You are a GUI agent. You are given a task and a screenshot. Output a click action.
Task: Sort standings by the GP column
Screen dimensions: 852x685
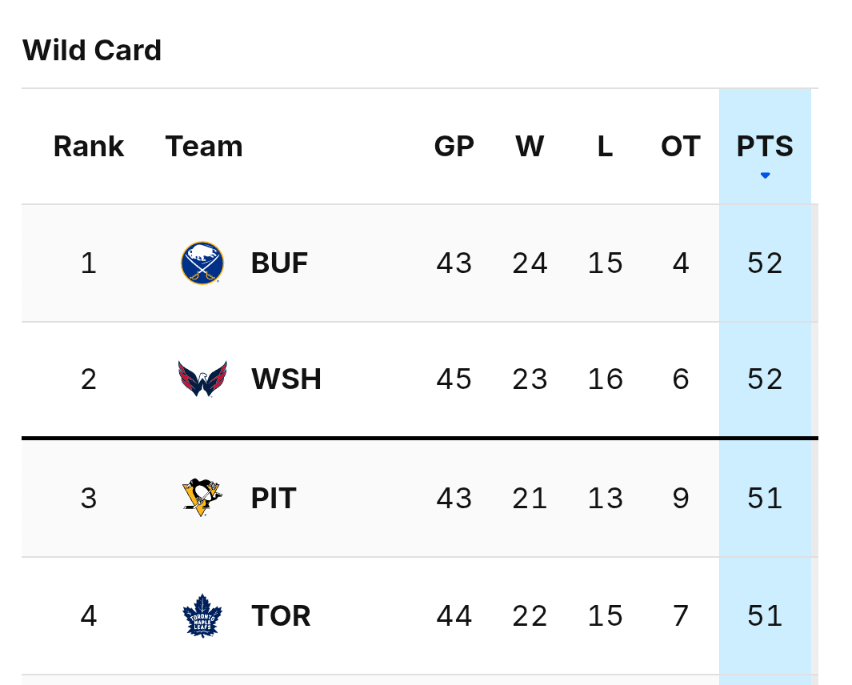click(454, 147)
